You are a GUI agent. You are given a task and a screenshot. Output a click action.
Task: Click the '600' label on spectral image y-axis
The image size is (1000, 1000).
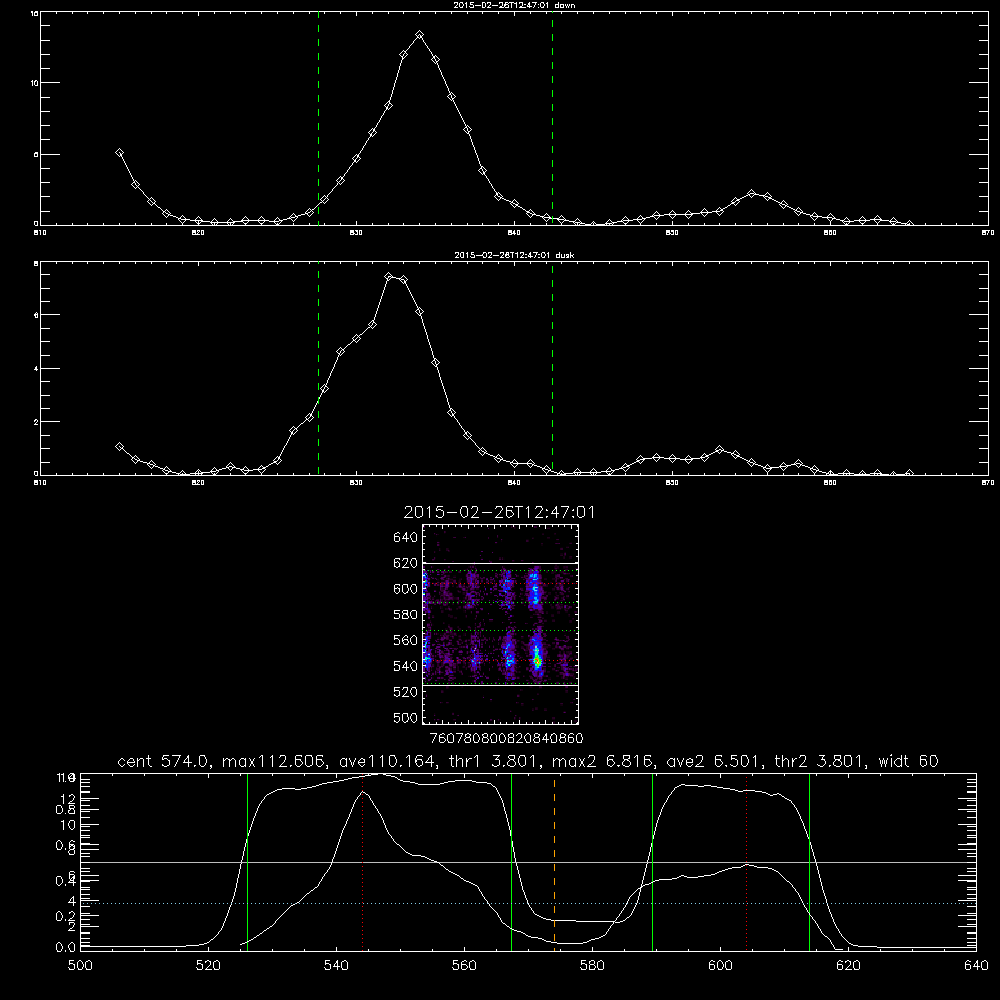tap(405, 589)
